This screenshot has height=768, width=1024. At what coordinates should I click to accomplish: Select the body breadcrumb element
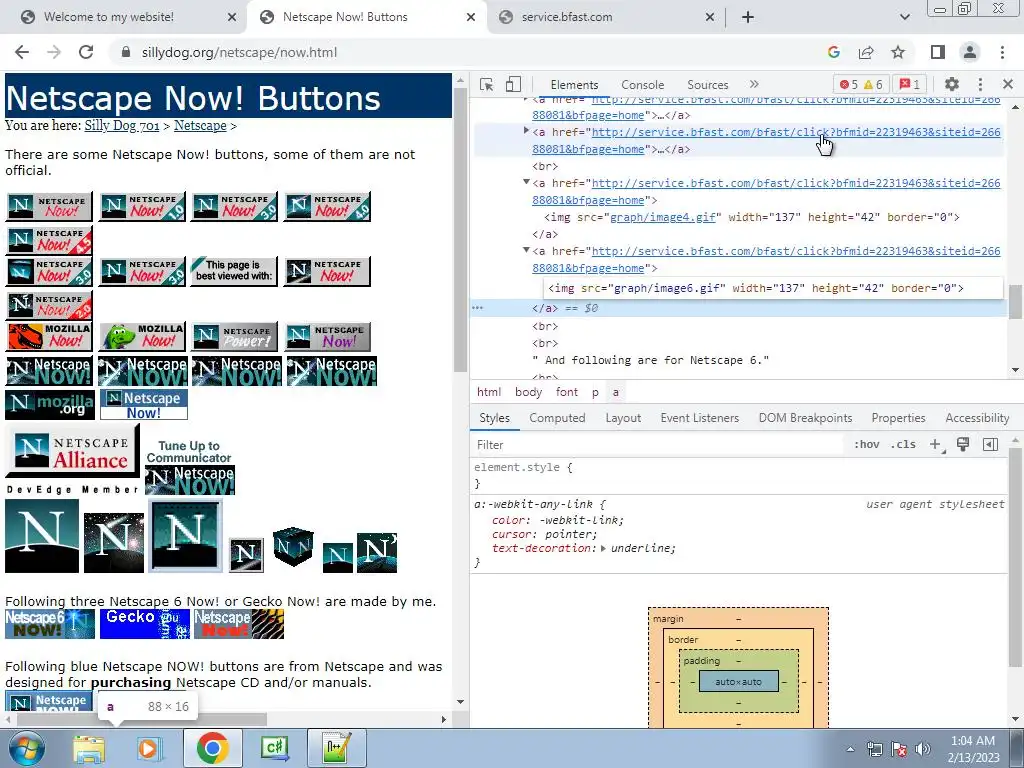pyautogui.click(x=528, y=392)
